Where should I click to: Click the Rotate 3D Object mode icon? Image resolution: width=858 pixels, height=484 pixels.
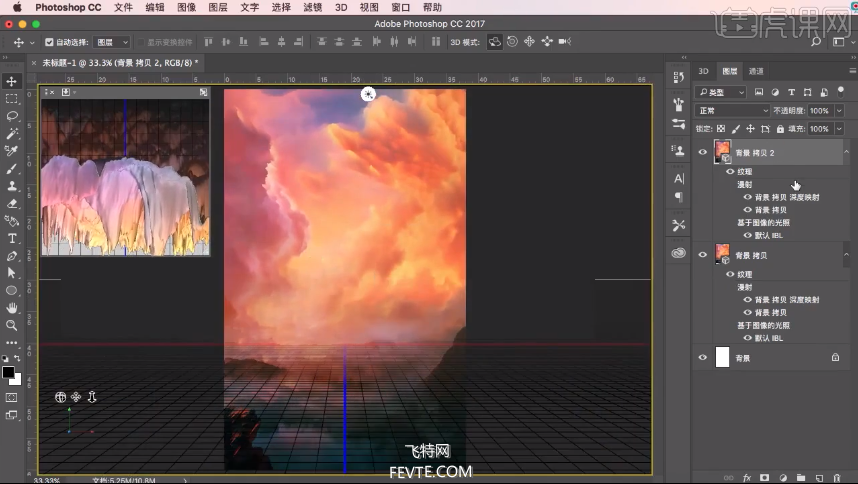(x=495, y=42)
